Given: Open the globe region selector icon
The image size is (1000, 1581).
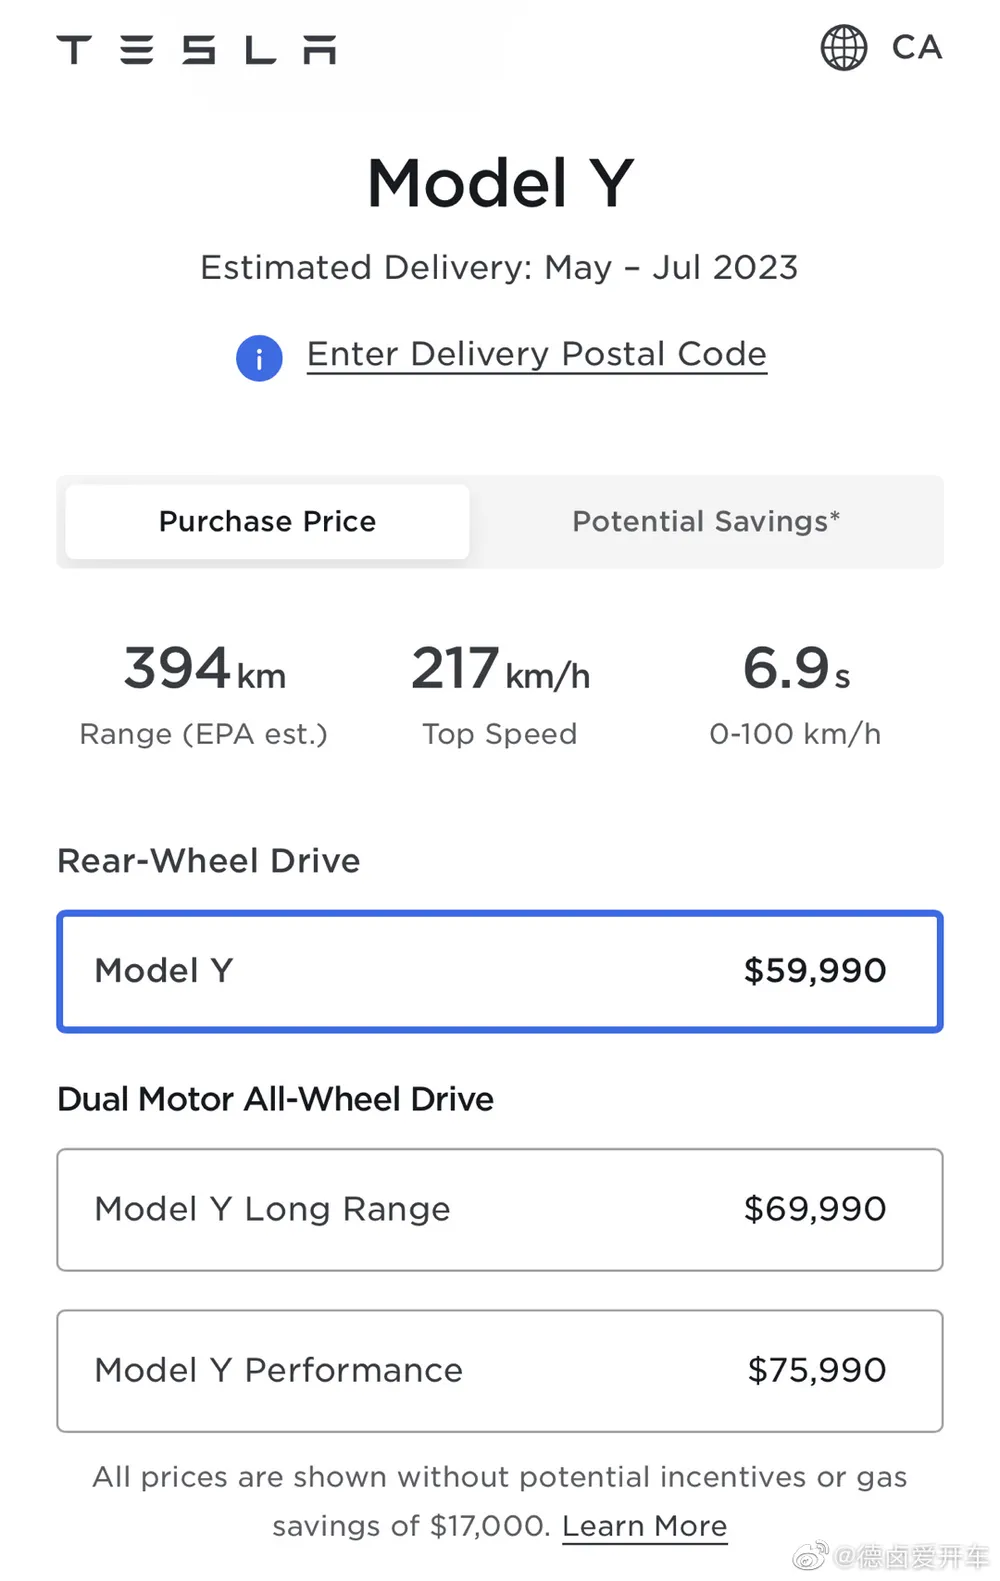Looking at the screenshot, I should [x=843, y=47].
